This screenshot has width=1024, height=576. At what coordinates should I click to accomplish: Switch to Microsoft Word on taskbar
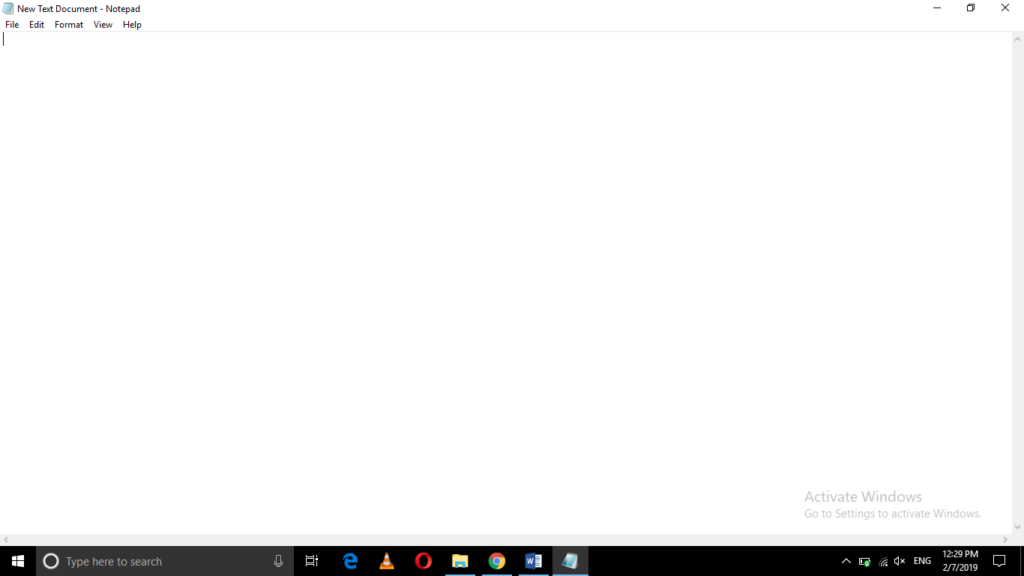534,561
